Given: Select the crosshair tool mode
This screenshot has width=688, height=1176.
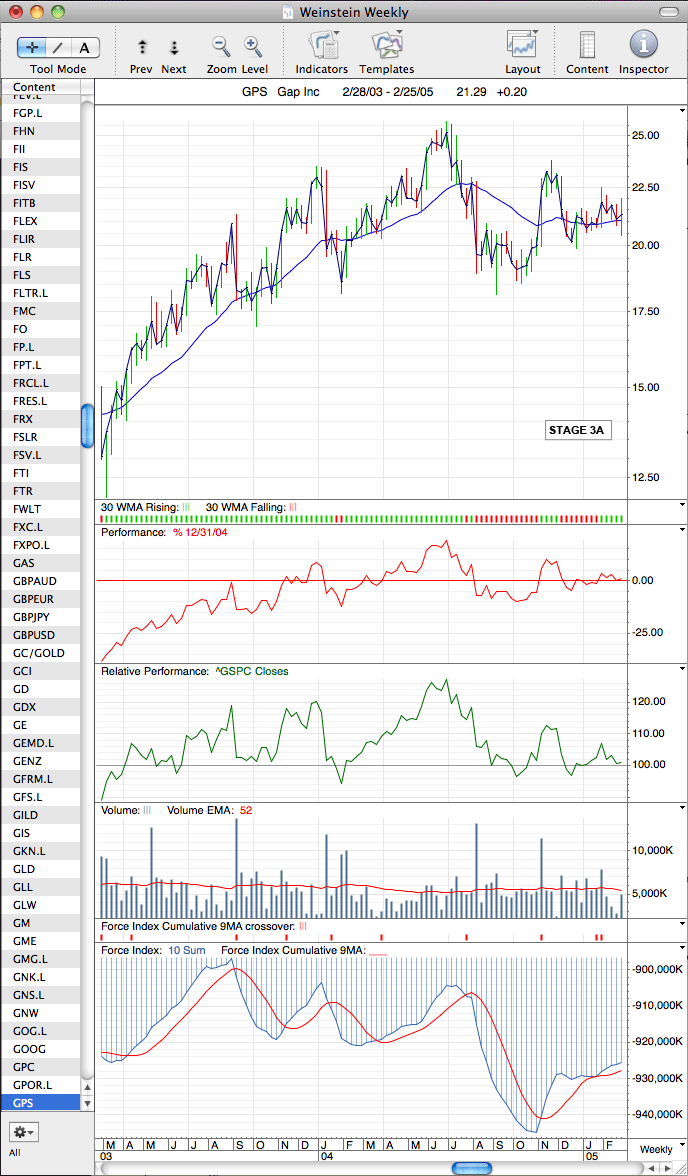Looking at the screenshot, I should point(32,48).
